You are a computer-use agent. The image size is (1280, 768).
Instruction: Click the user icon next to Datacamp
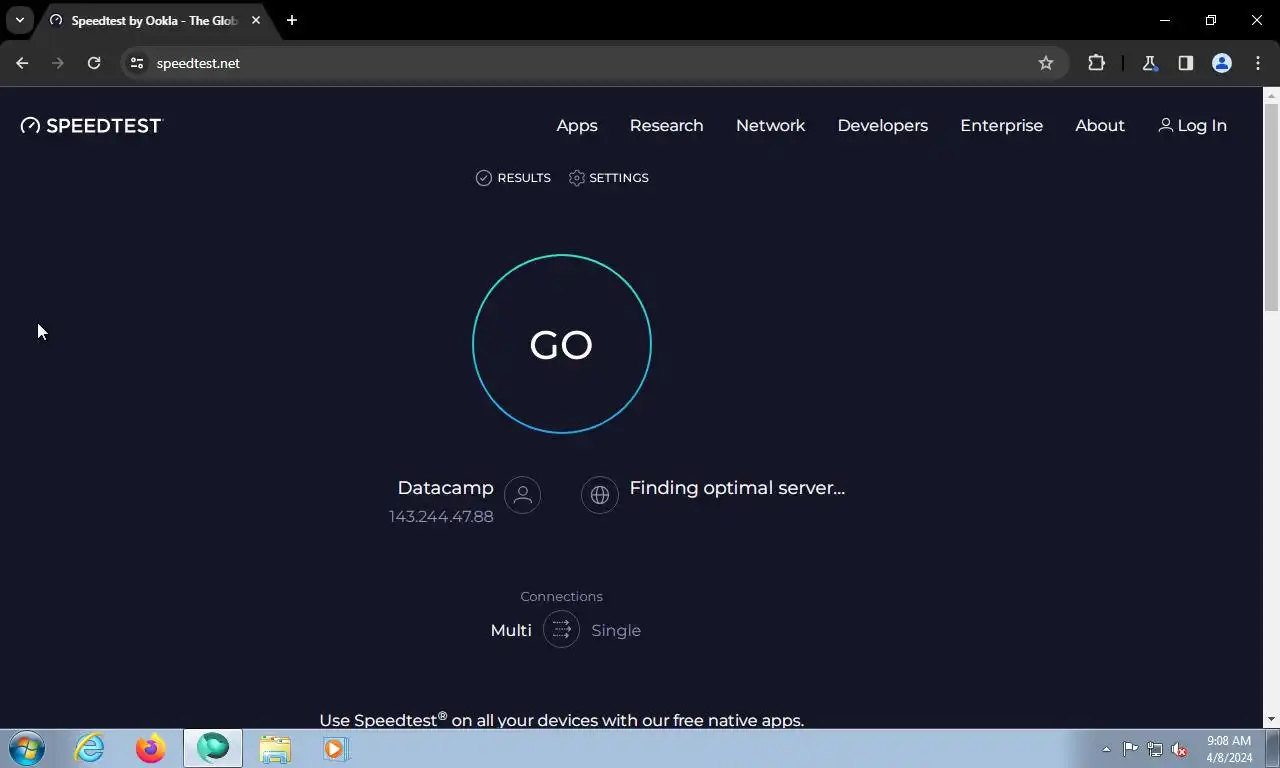coord(522,494)
